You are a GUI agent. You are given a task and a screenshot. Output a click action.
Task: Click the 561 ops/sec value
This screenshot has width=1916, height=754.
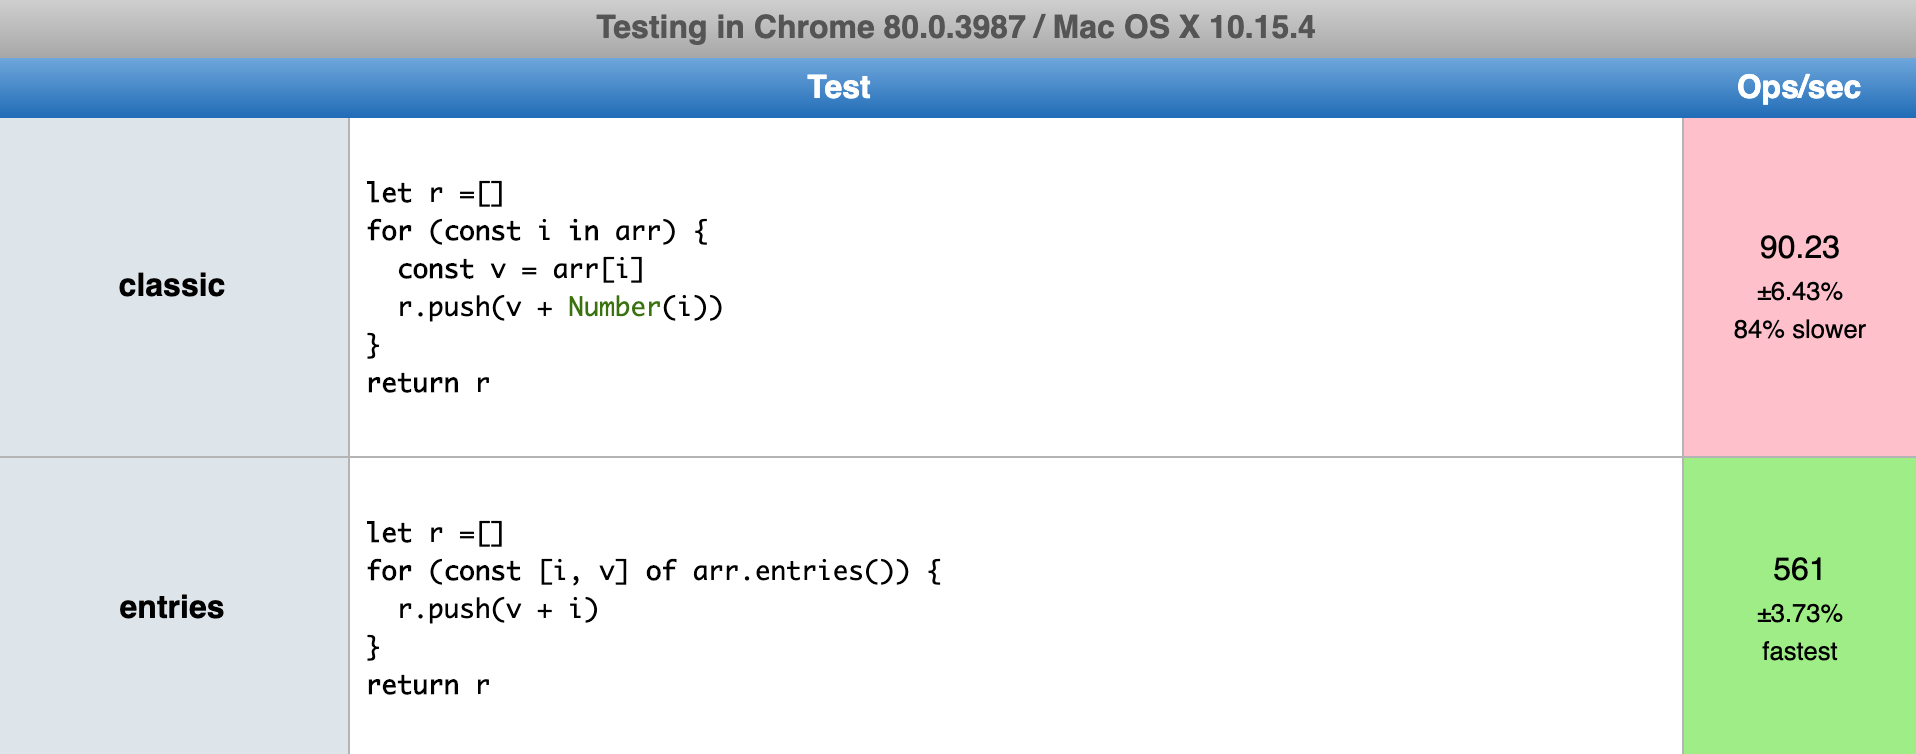point(1798,569)
